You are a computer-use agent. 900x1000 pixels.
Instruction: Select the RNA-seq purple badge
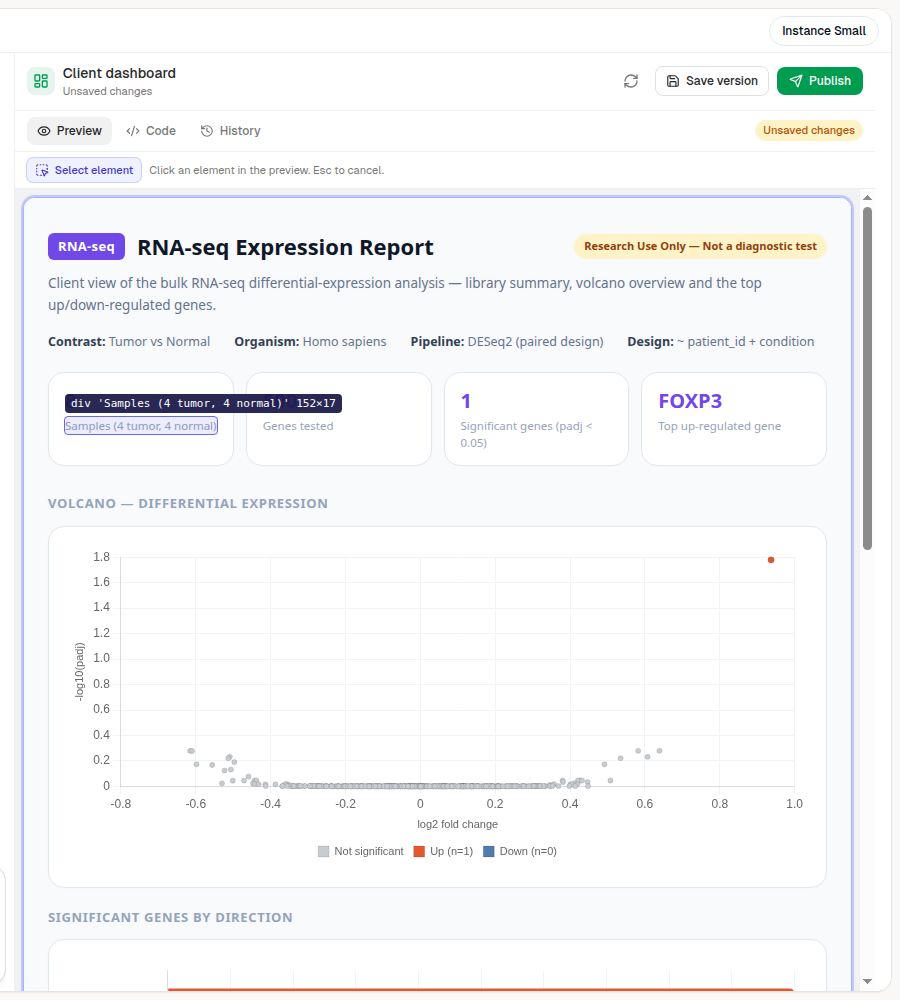(86, 247)
